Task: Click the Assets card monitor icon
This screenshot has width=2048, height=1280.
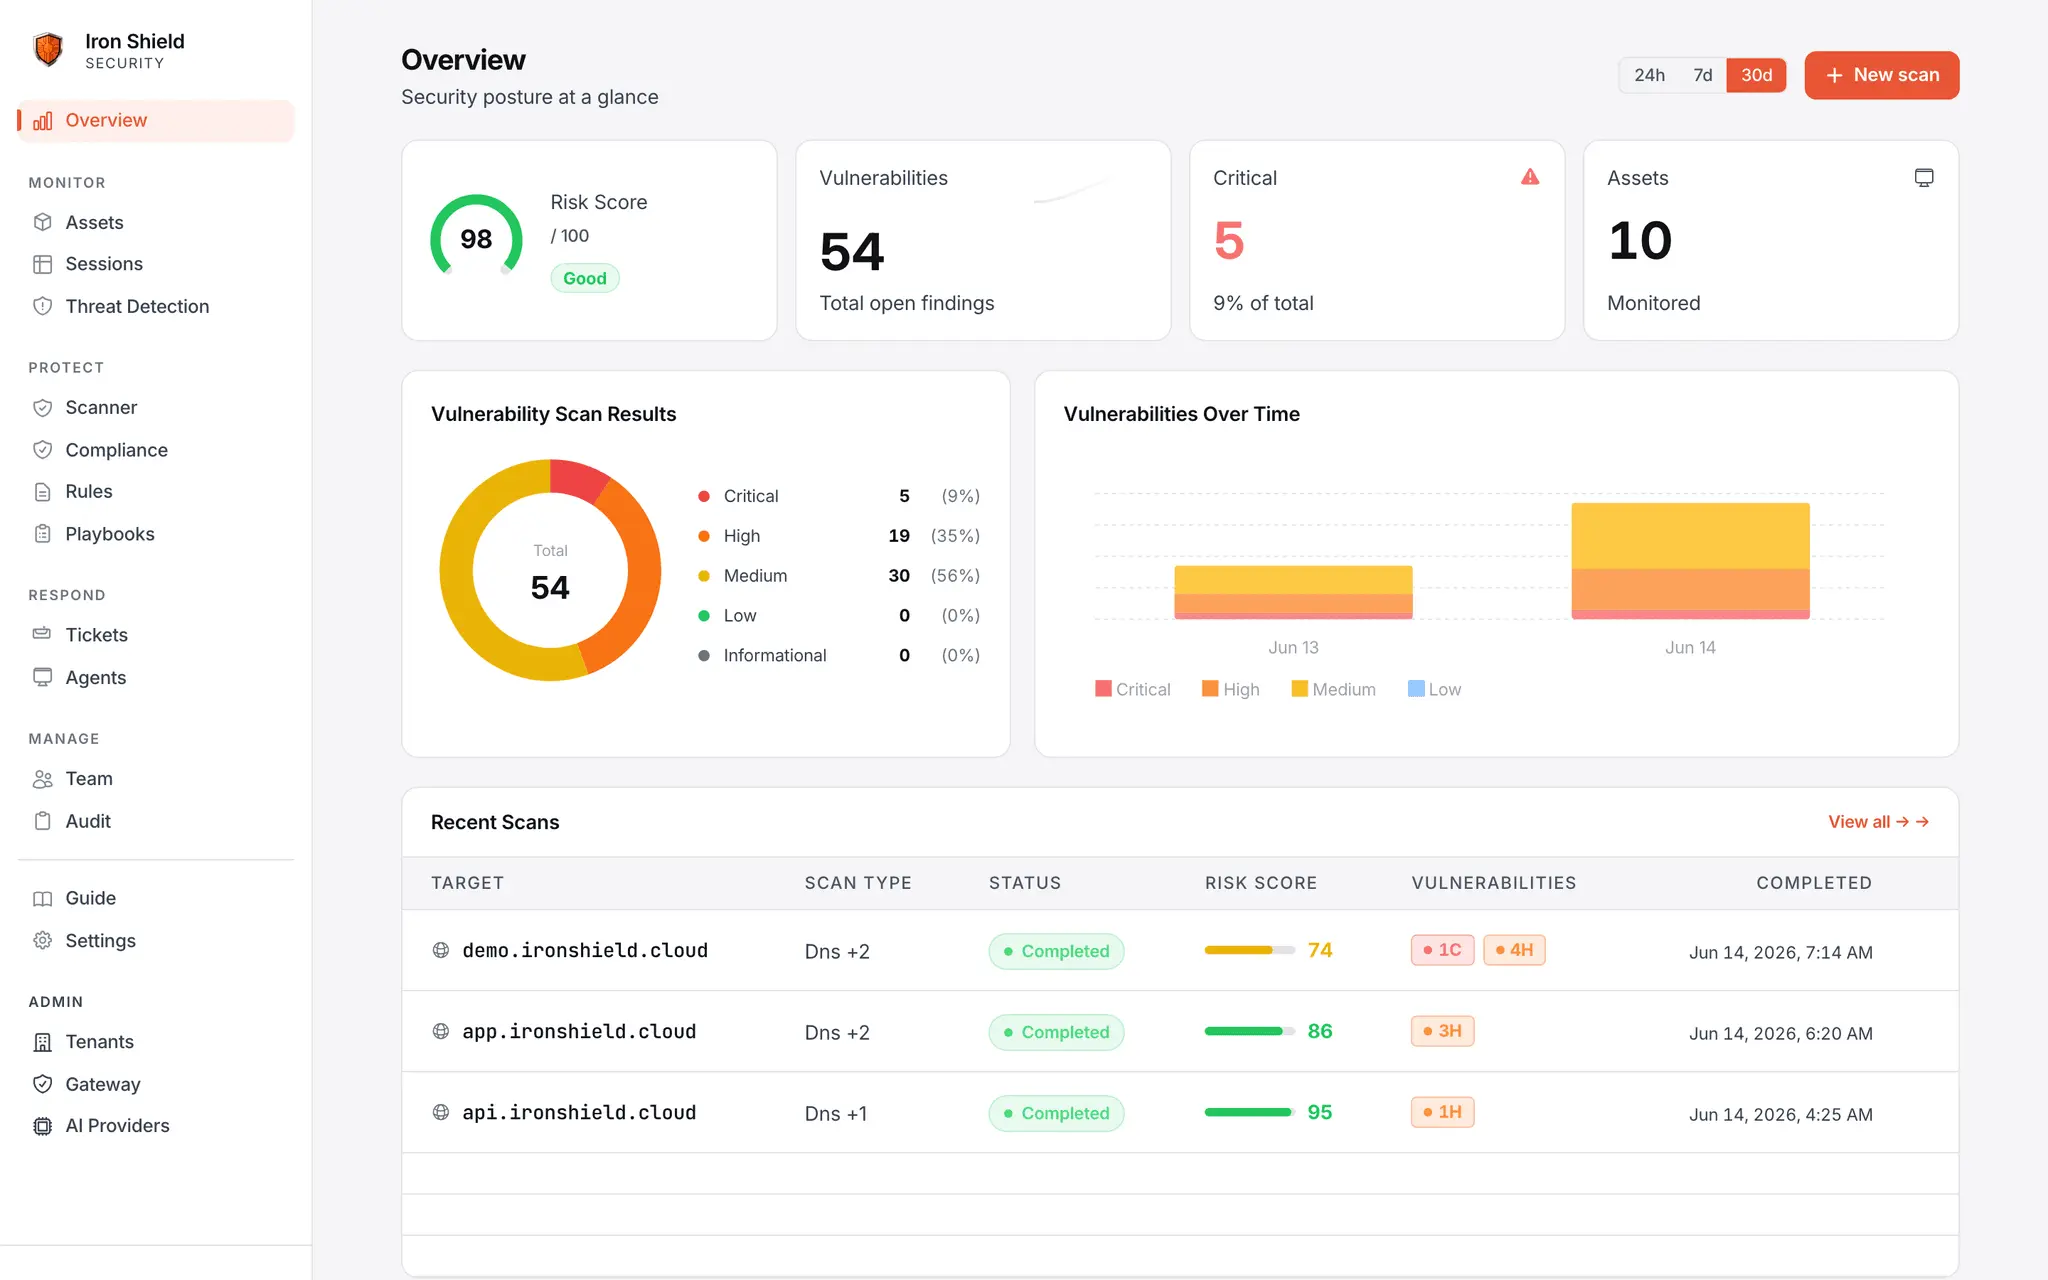Action: tap(1924, 178)
